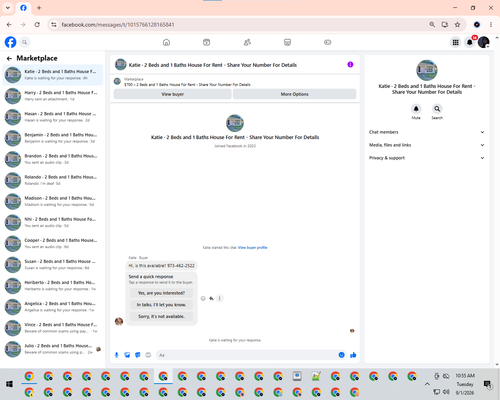This screenshot has height=400, width=500.
Task: Send quick reply 'Sorry, it's not available.'
Action: (161, 316)
